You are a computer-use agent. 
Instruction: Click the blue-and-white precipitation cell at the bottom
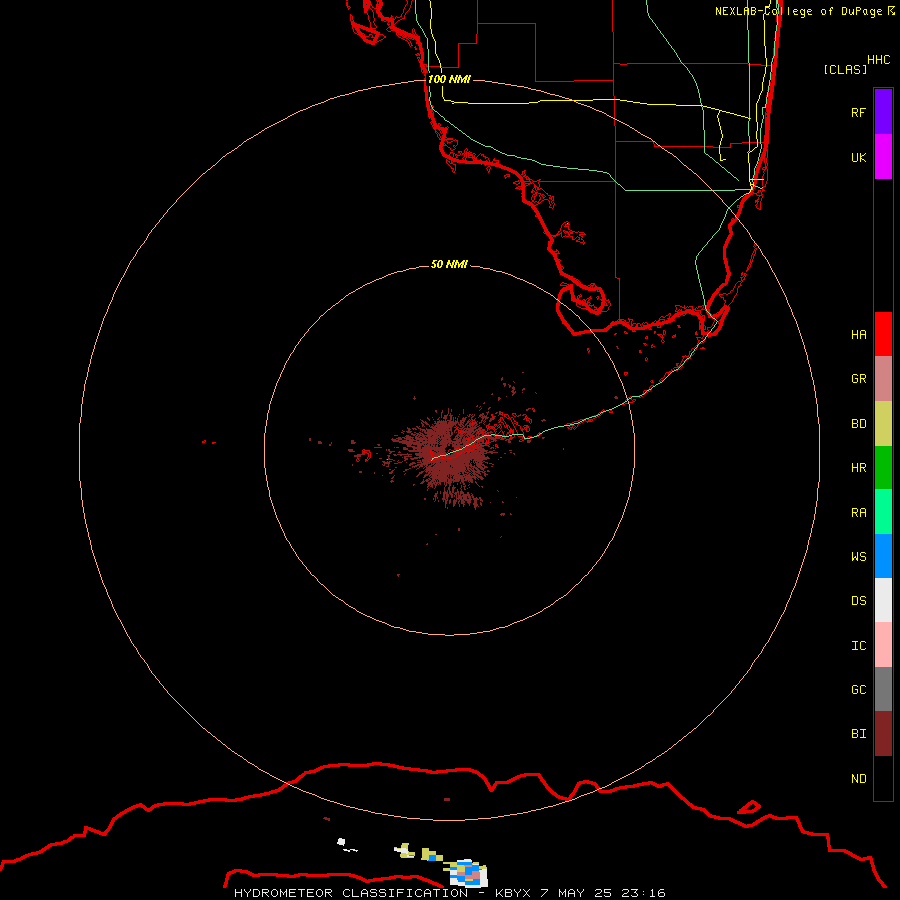[468, 873]
